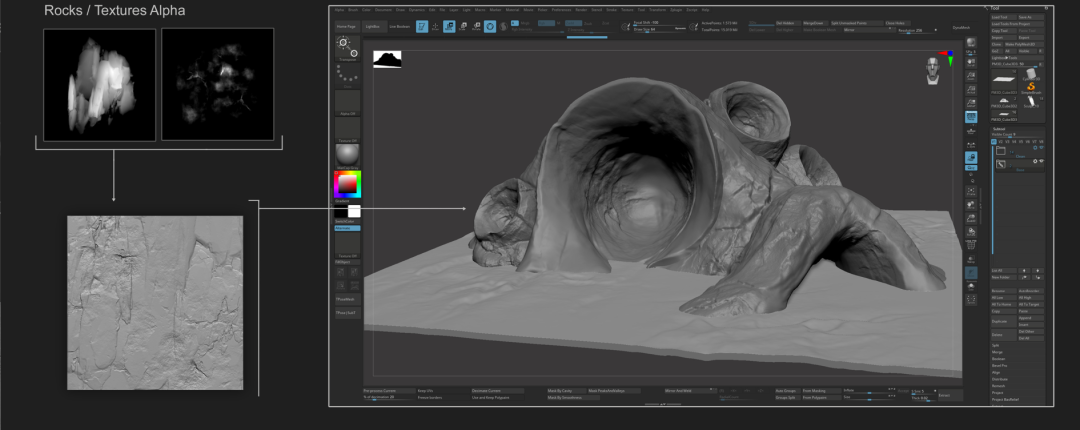This screenshot has width=1080, height=430.
Task: Adjust the Draw Size slider
Action: tap(660, 30)
